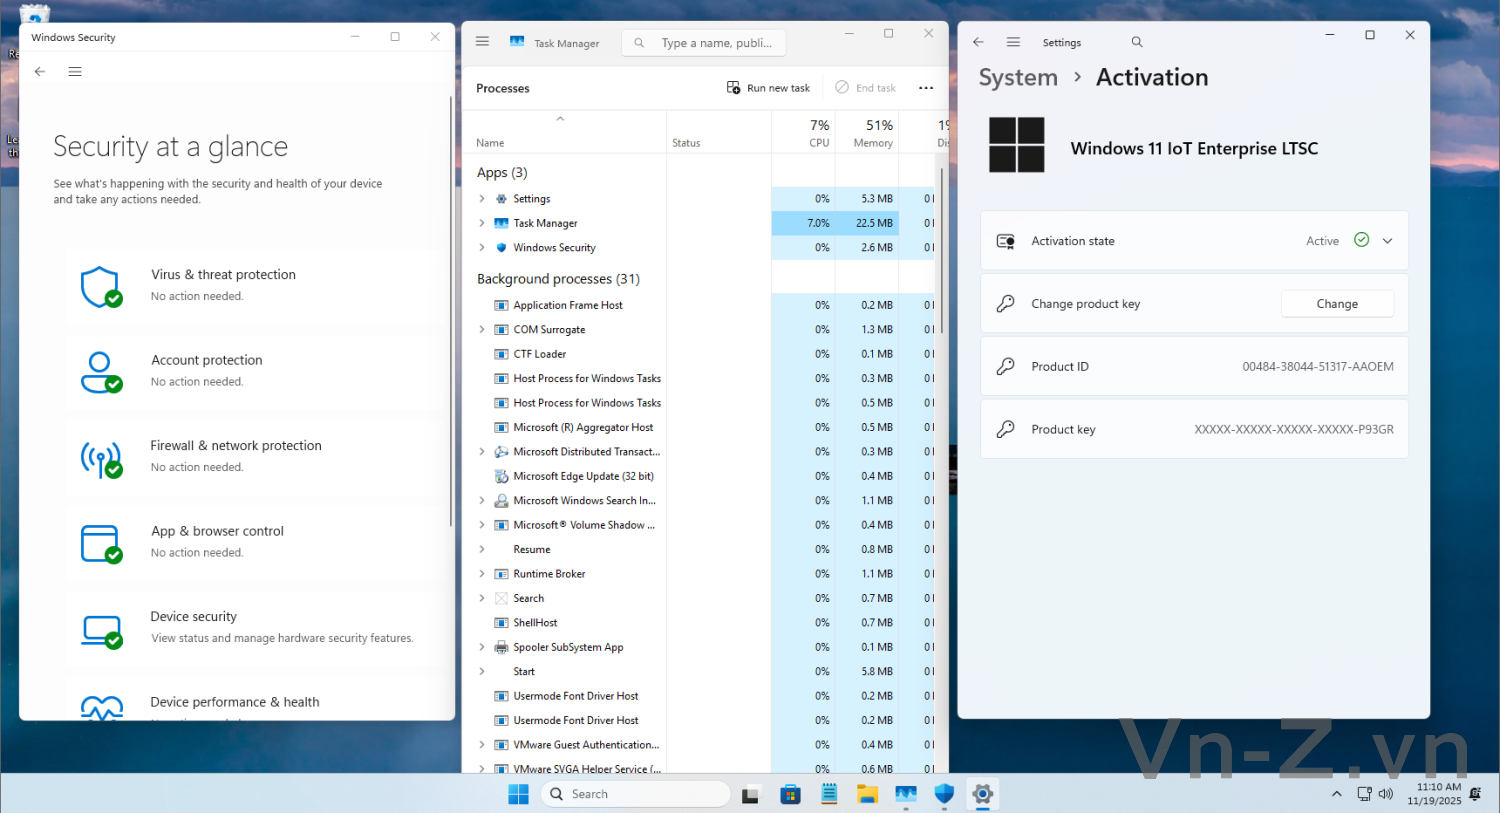The width and height of the screenshot is (1500, 813).
Task: Click the Virus & threat protection shield icon
Action: (100, 286)
